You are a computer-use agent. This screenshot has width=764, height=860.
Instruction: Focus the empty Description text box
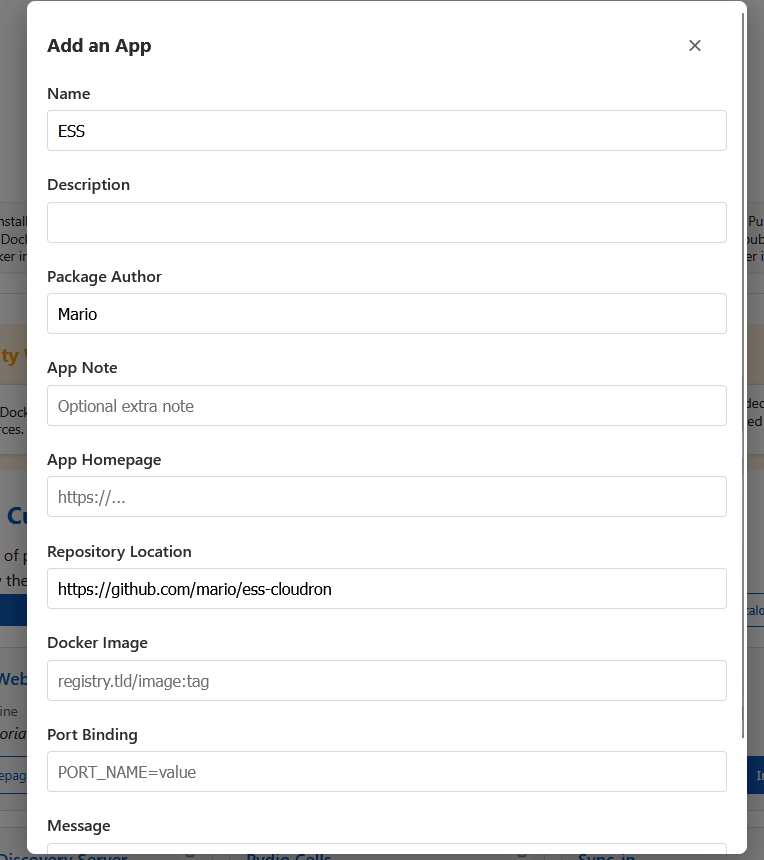tap(386, 222)
